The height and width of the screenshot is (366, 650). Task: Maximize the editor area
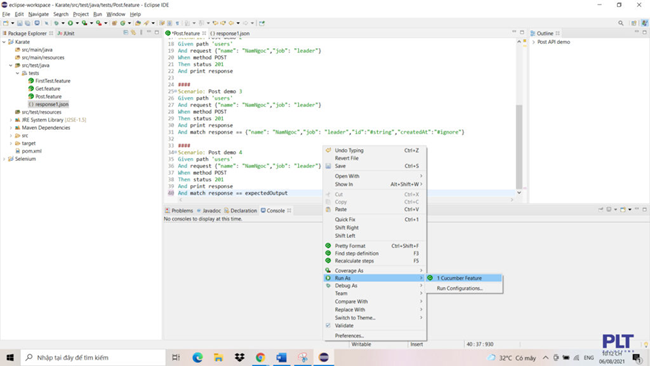pyautogui.click(x=522, y=32)
